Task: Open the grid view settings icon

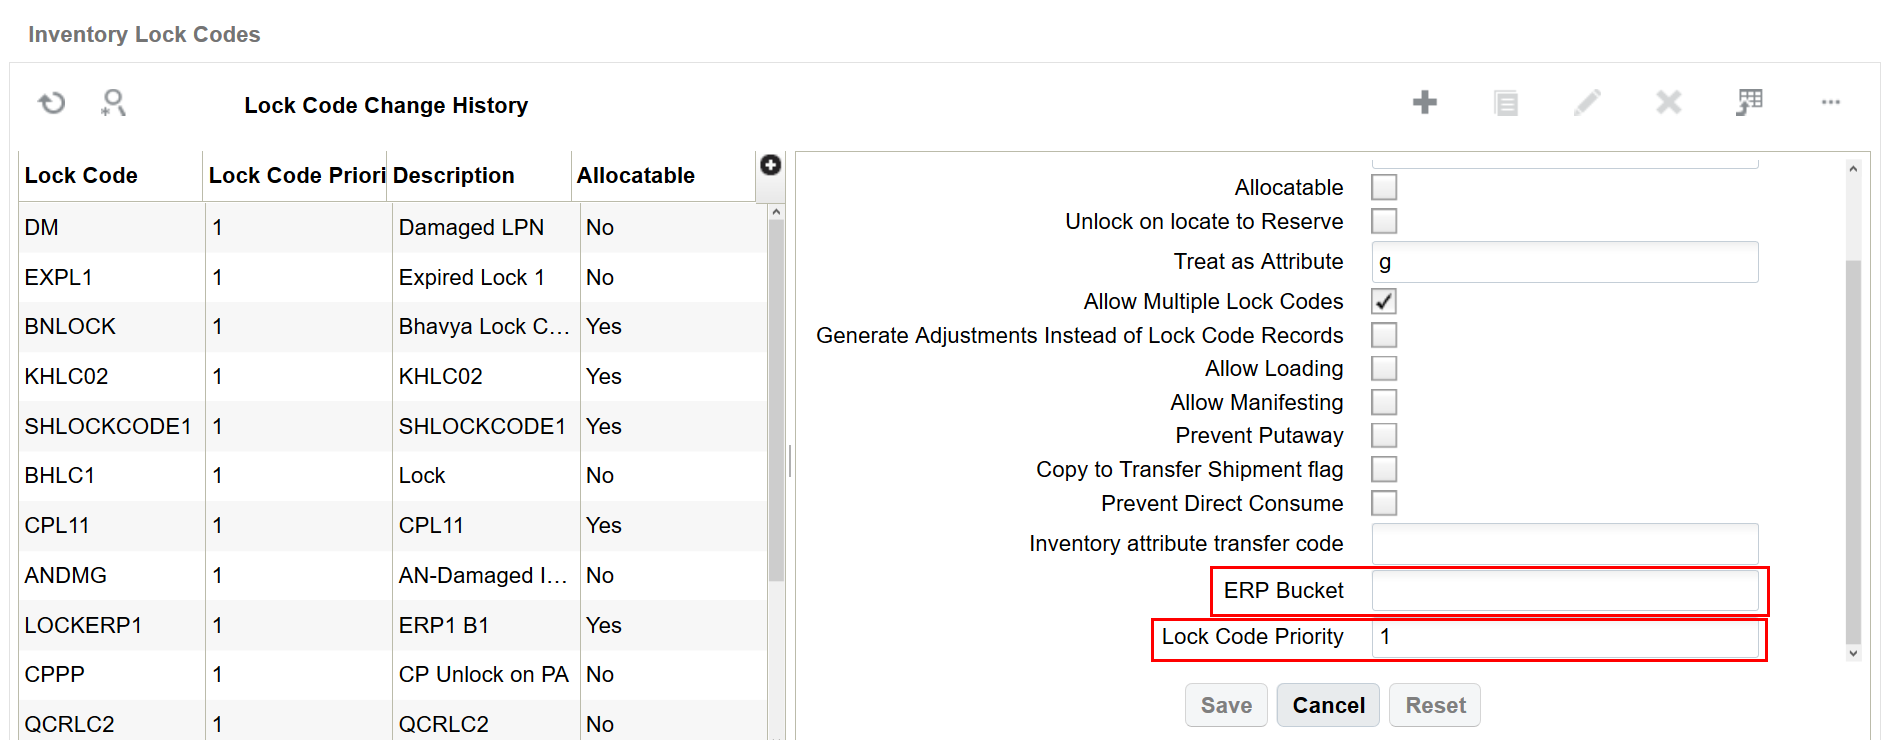Action: 1749,102
